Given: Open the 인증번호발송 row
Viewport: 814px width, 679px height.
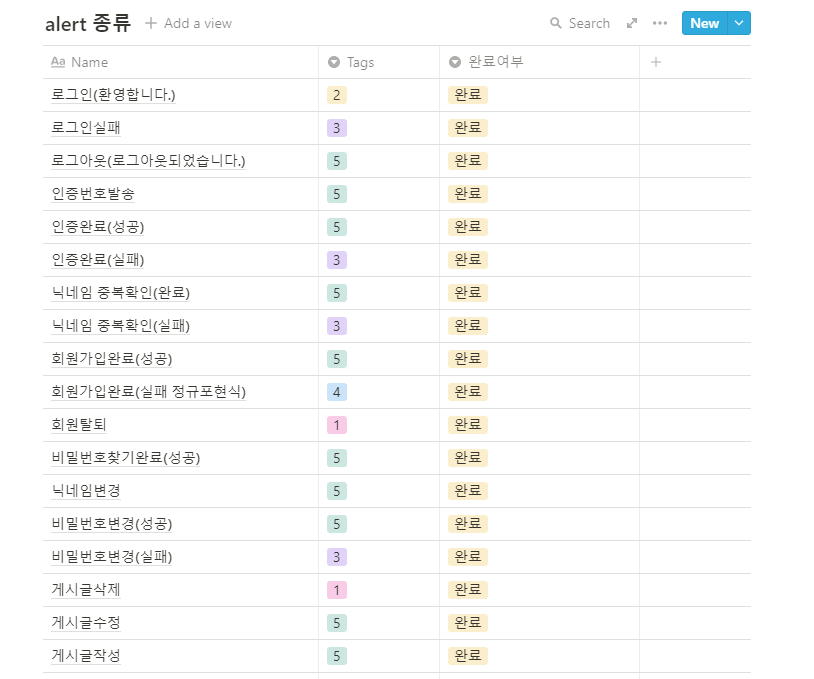Looking at the screenshot, I should click(x=93, y=194).
